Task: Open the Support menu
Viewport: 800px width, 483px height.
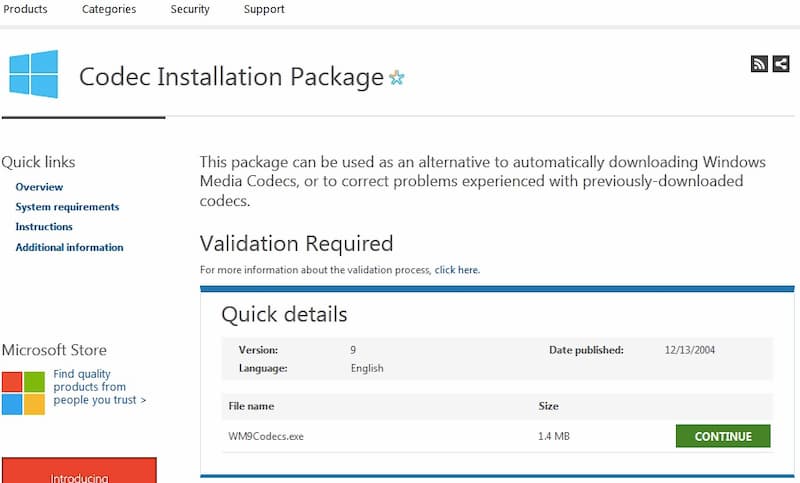Action: 264,9
